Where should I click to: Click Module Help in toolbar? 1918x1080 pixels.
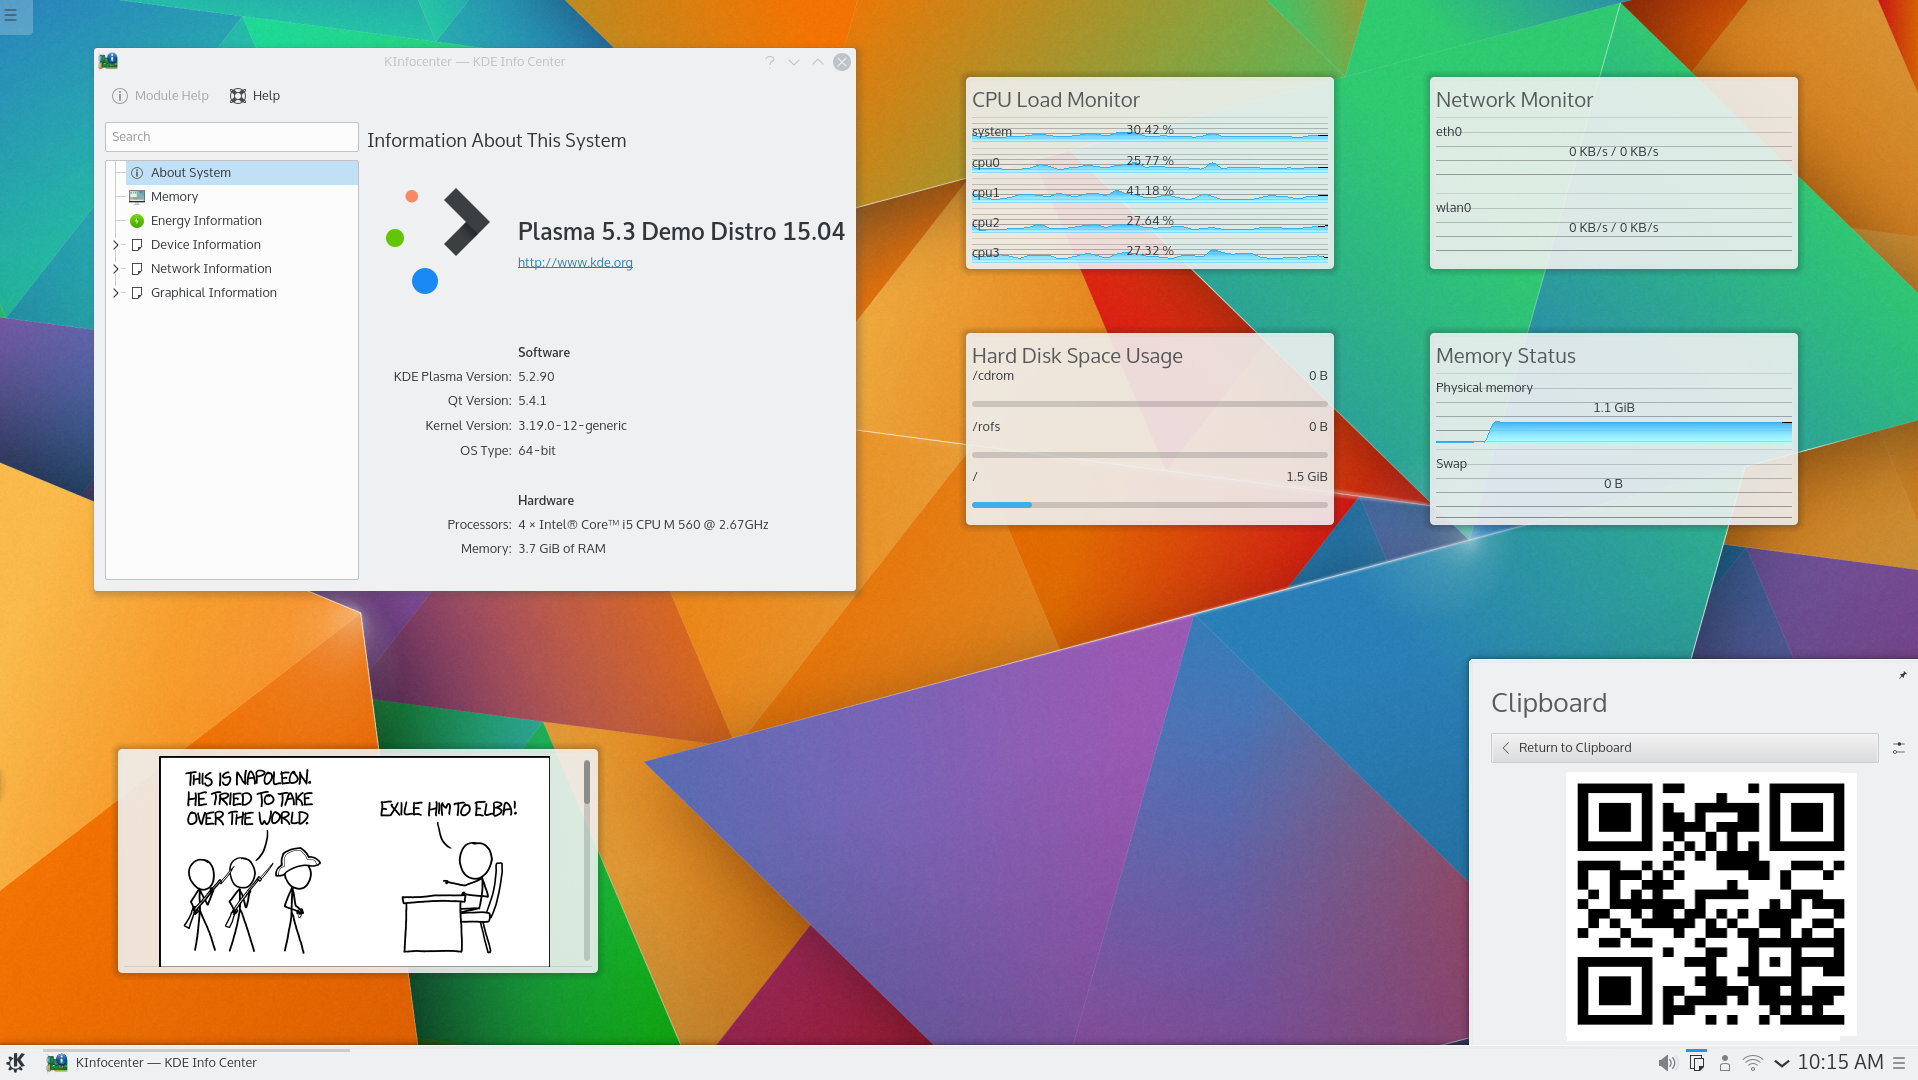pyautogui.click(x=161, y=96)
